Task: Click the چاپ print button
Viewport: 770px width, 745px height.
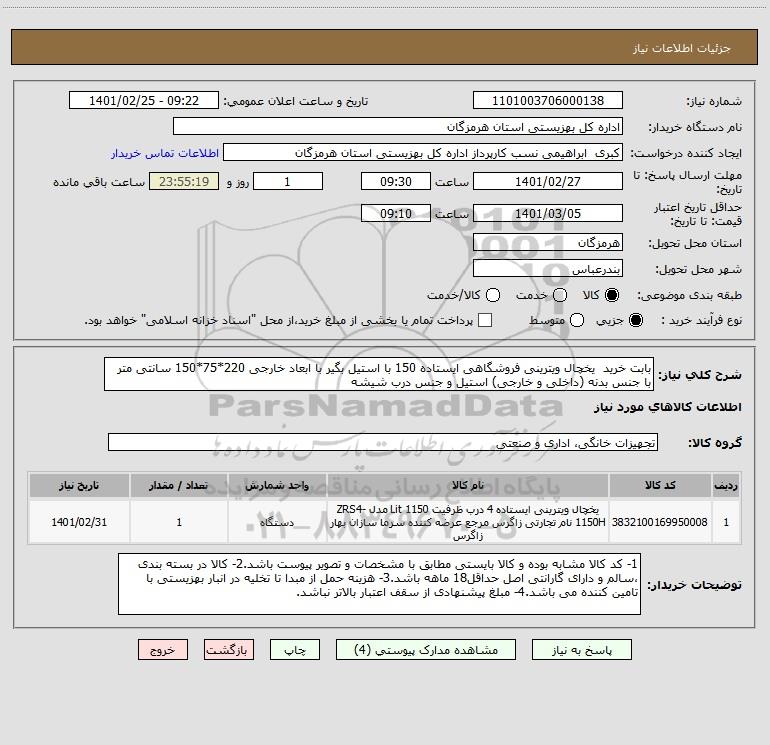Action: [x=295, y=650]
